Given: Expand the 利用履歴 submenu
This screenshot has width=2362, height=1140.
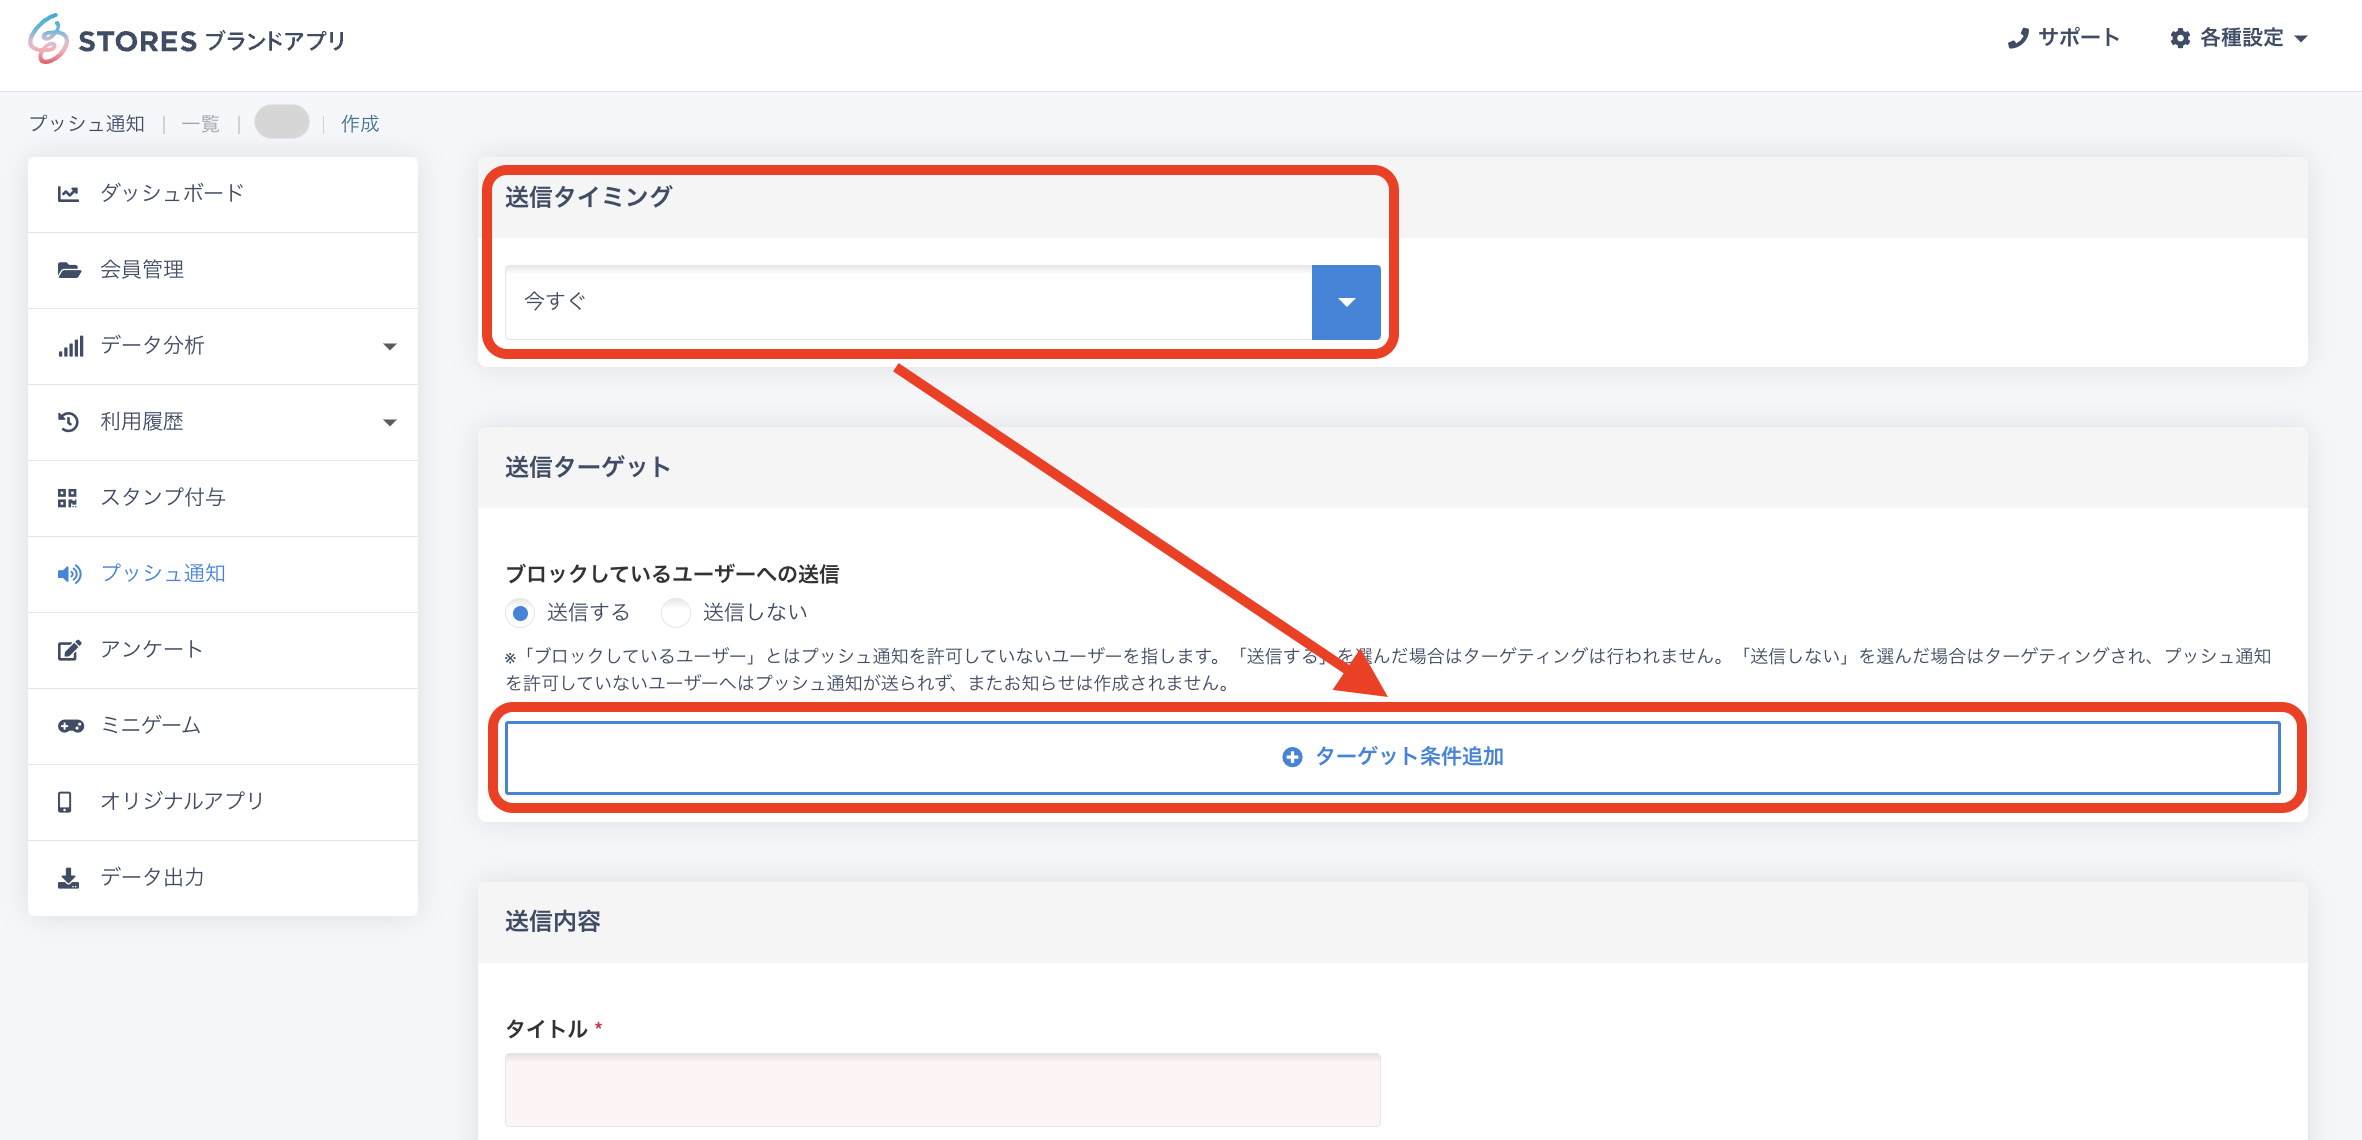Looking at the screenshot, I should (390, 422).
